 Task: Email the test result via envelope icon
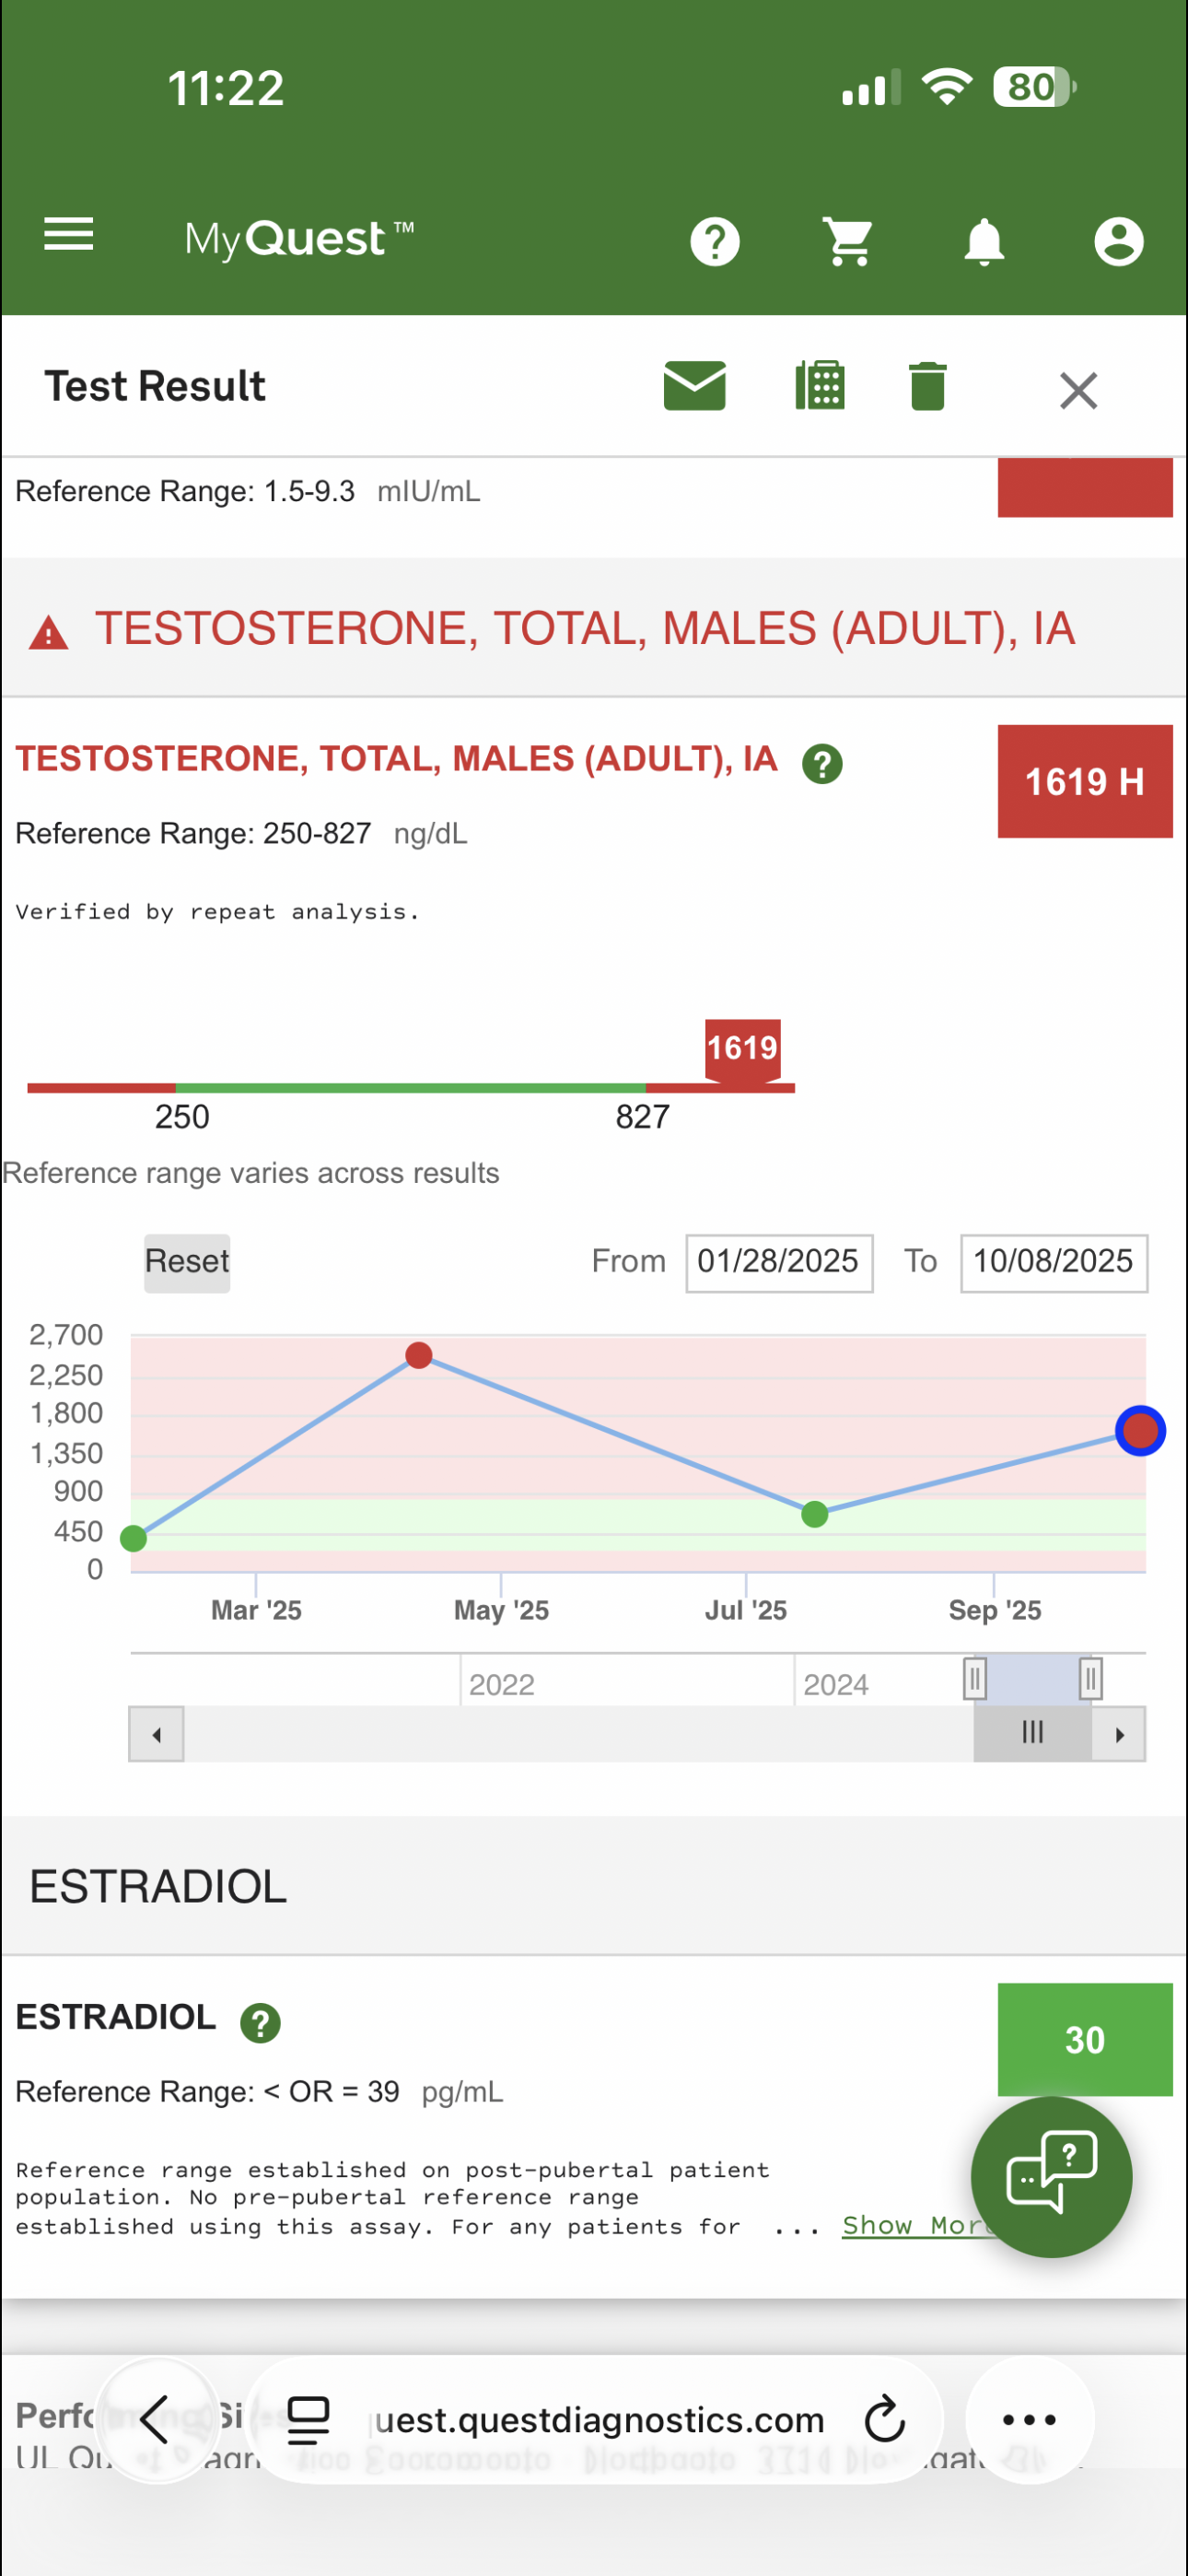tap(695, 386)
